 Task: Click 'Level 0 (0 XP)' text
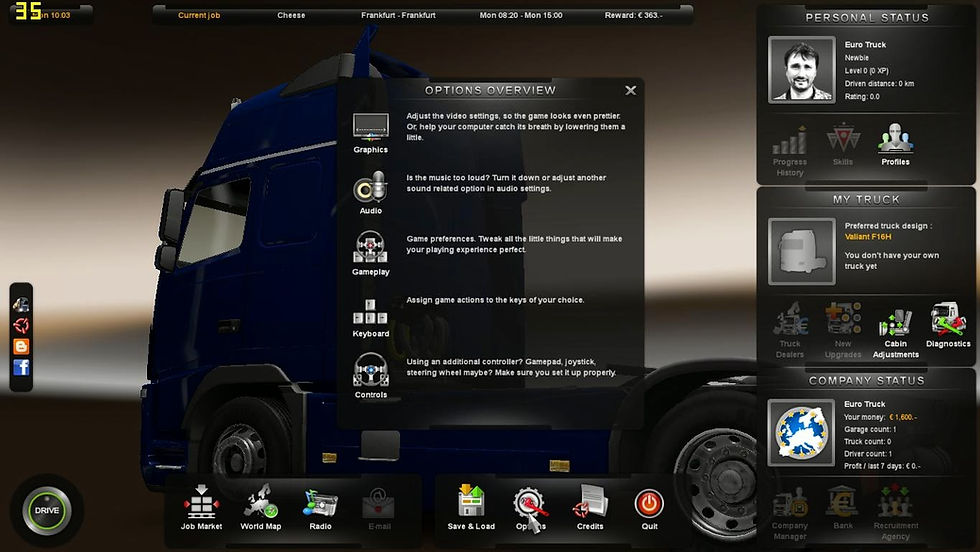pos(866,71)
